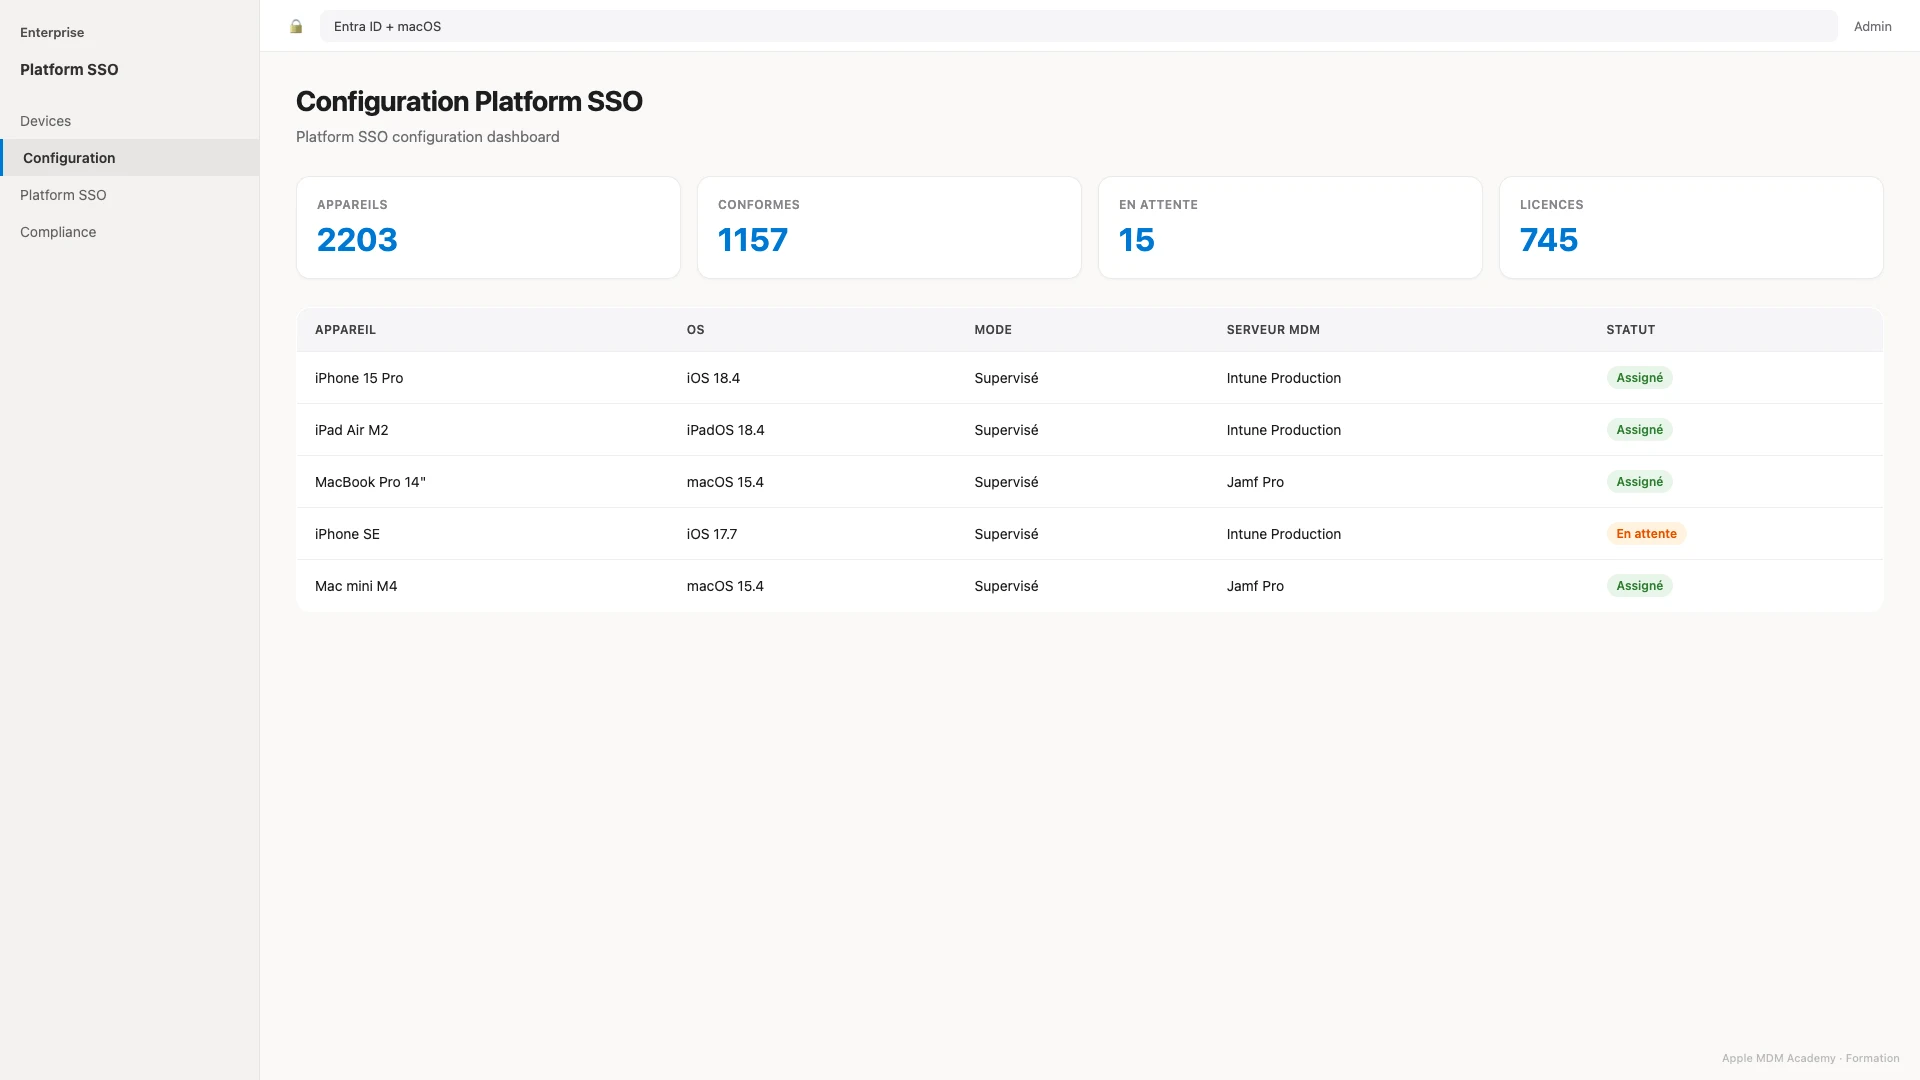Sort by the SERVEUR MDM column header
The image size is (1920, 1080).
pyautogui.click(x=1273, y=330)
